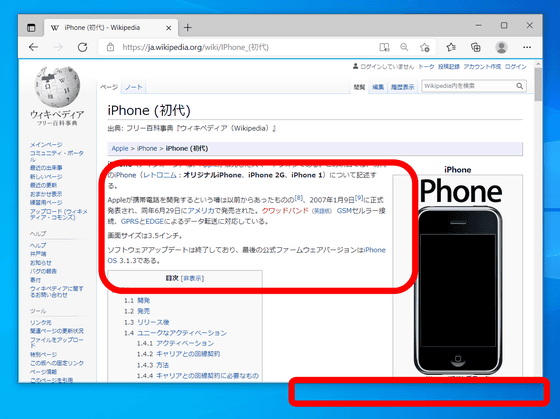
Task: Open sidebar link おまかせ表示
Action: (46, 194)
